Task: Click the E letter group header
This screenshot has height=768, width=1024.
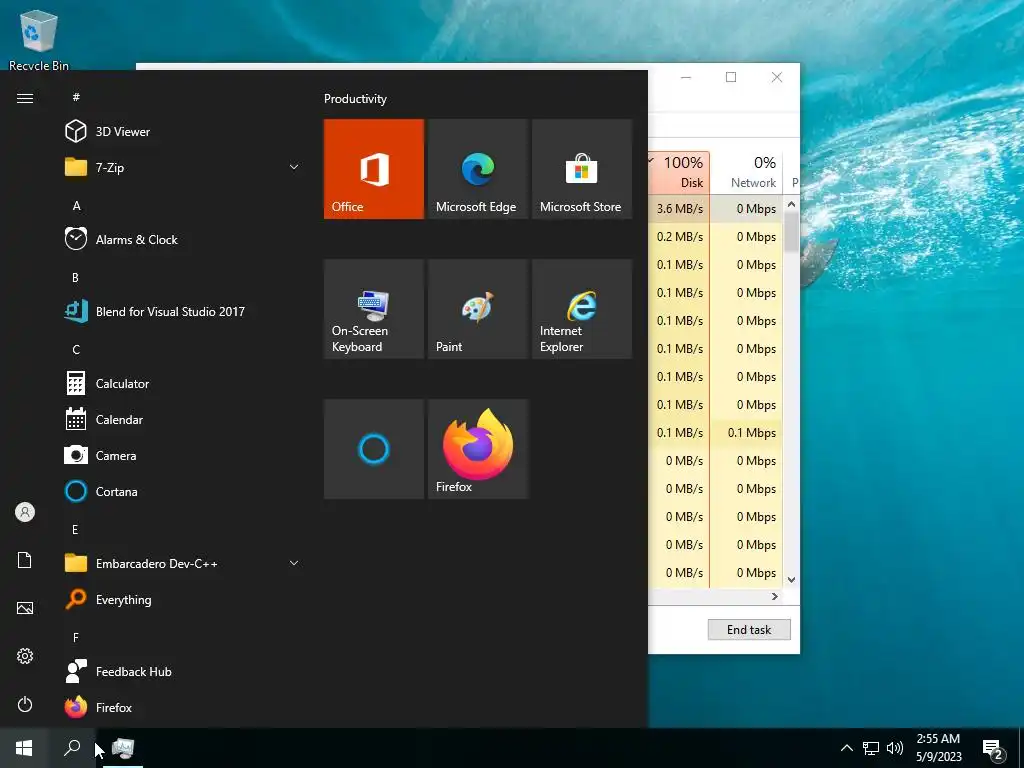Action: [75, 530]
